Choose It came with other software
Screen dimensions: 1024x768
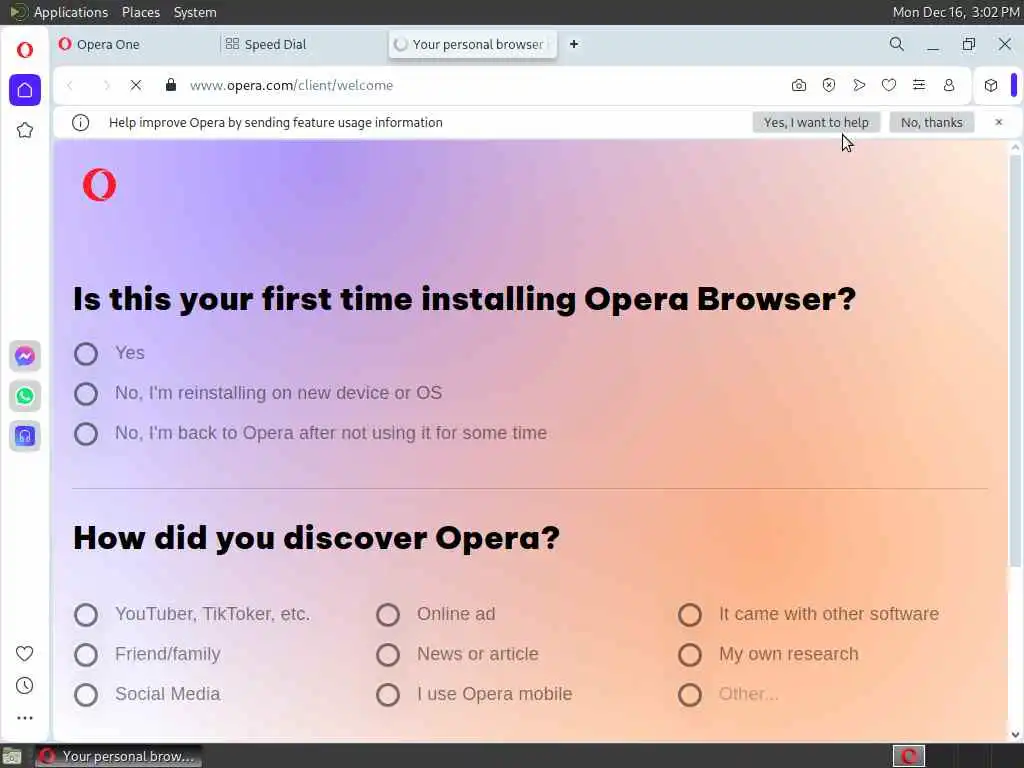690,615
